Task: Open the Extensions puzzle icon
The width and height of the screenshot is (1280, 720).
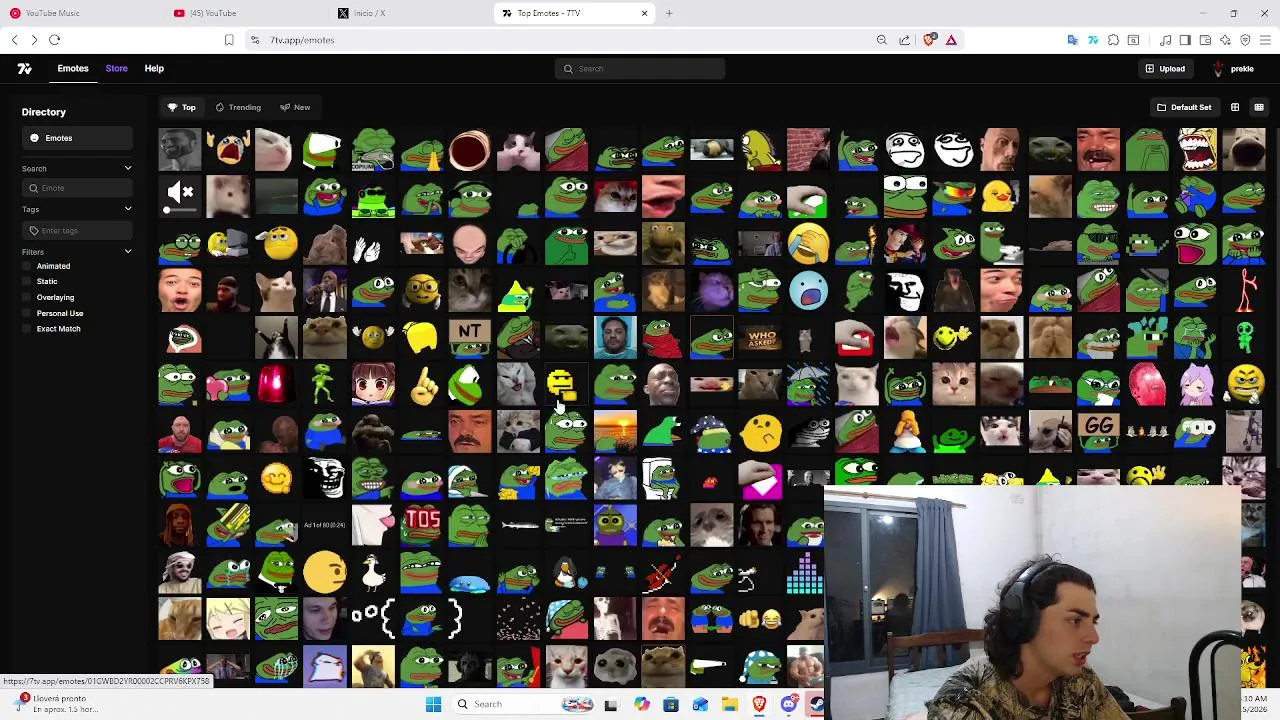Action: (x=1113, y=40)
